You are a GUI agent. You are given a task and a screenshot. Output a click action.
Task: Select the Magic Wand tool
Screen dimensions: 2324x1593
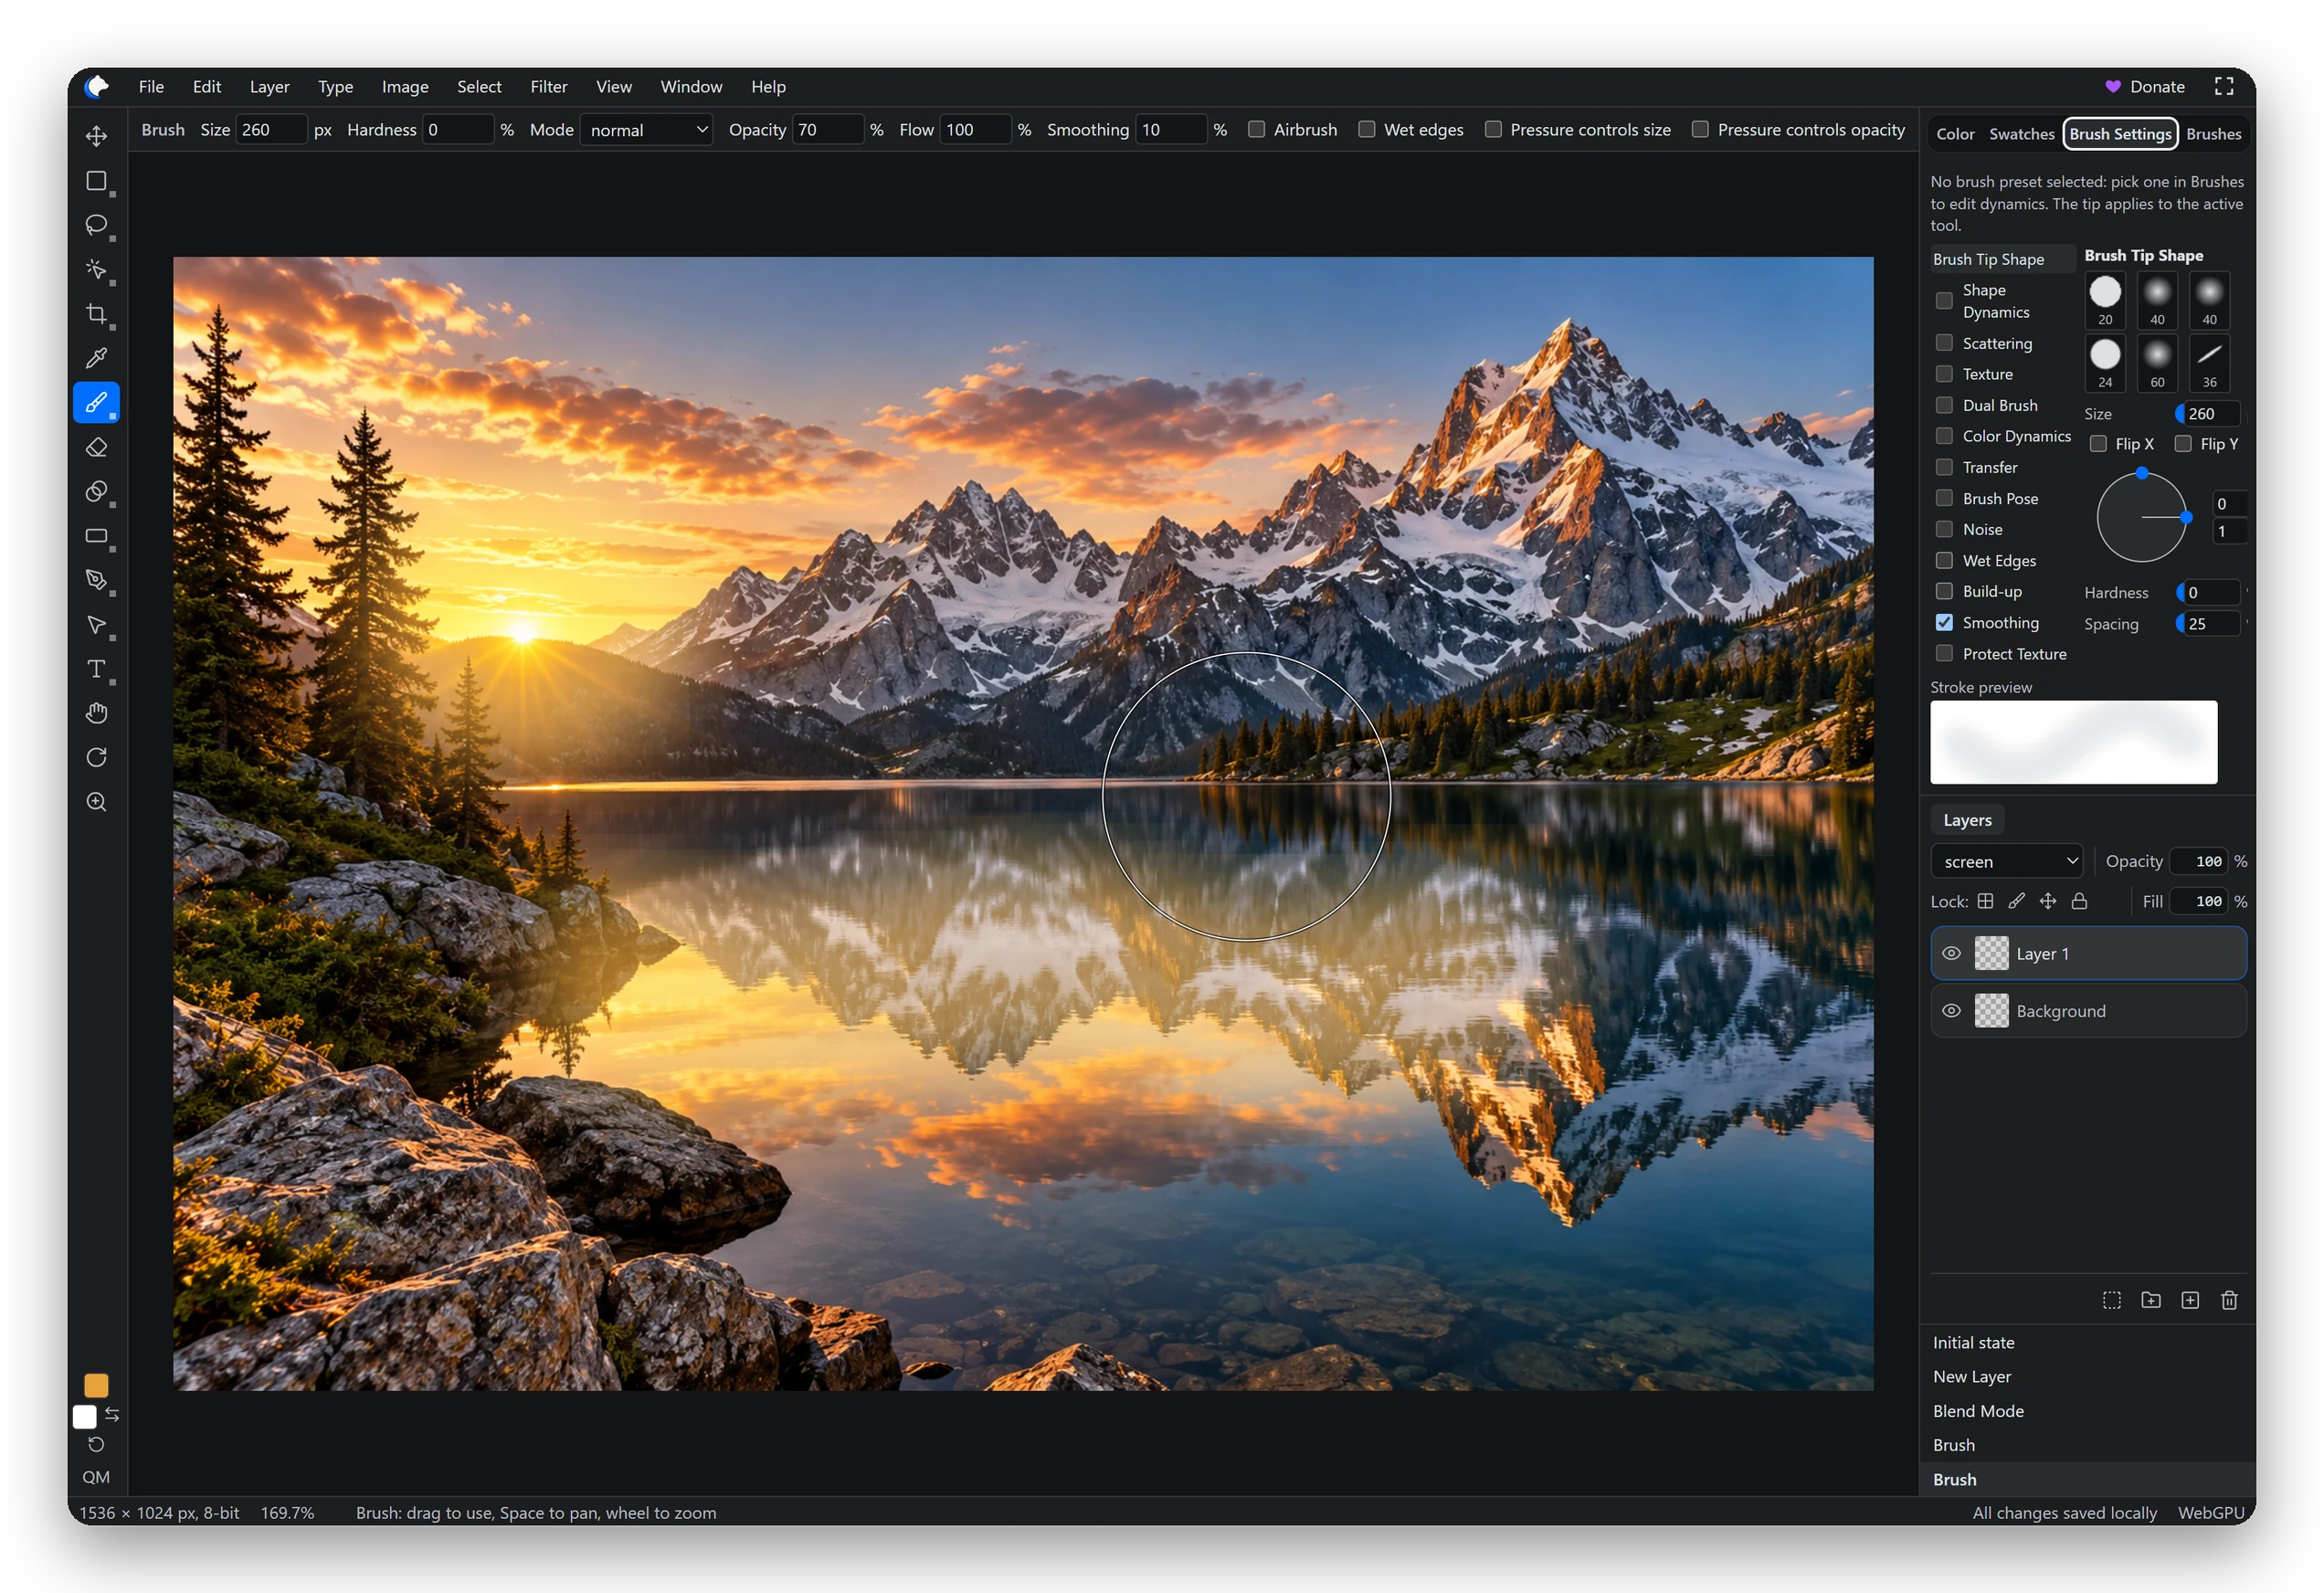coord(96,269)
